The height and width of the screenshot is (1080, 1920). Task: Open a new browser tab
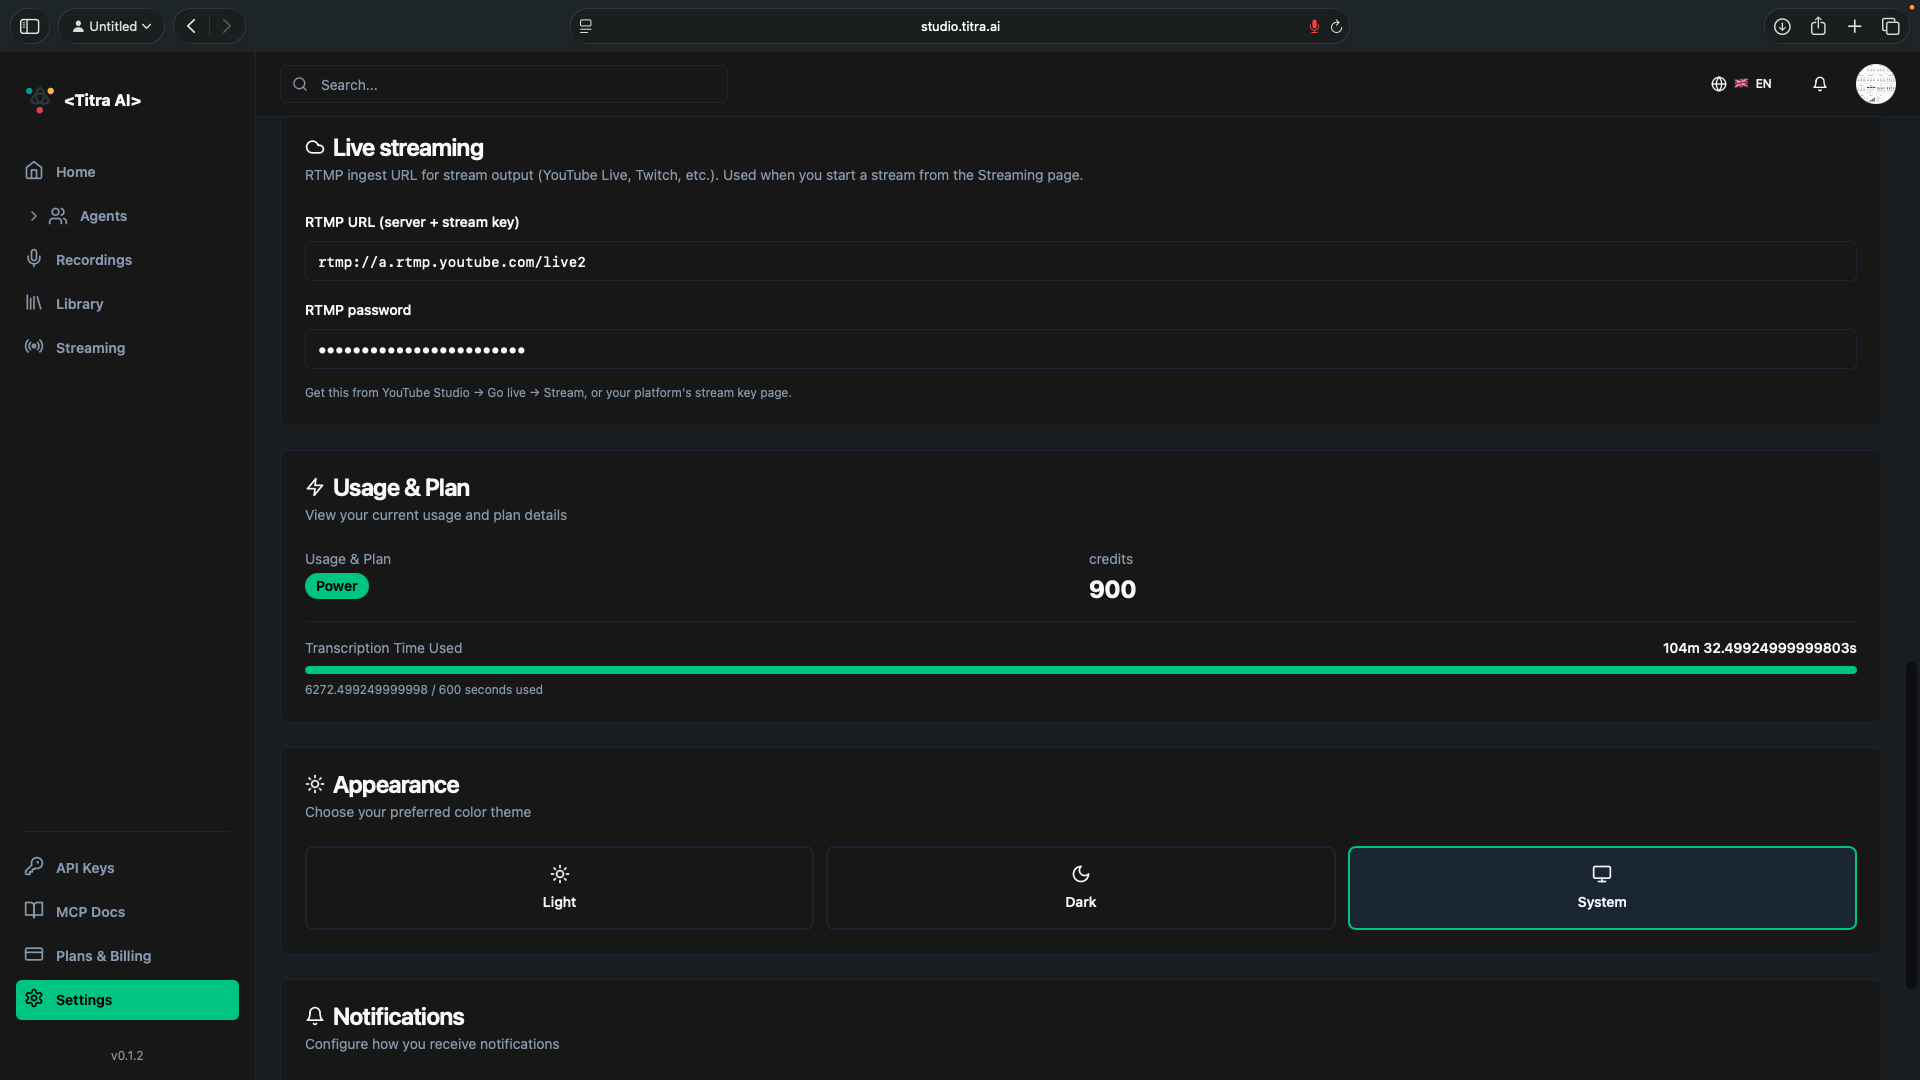(1854, 27)
